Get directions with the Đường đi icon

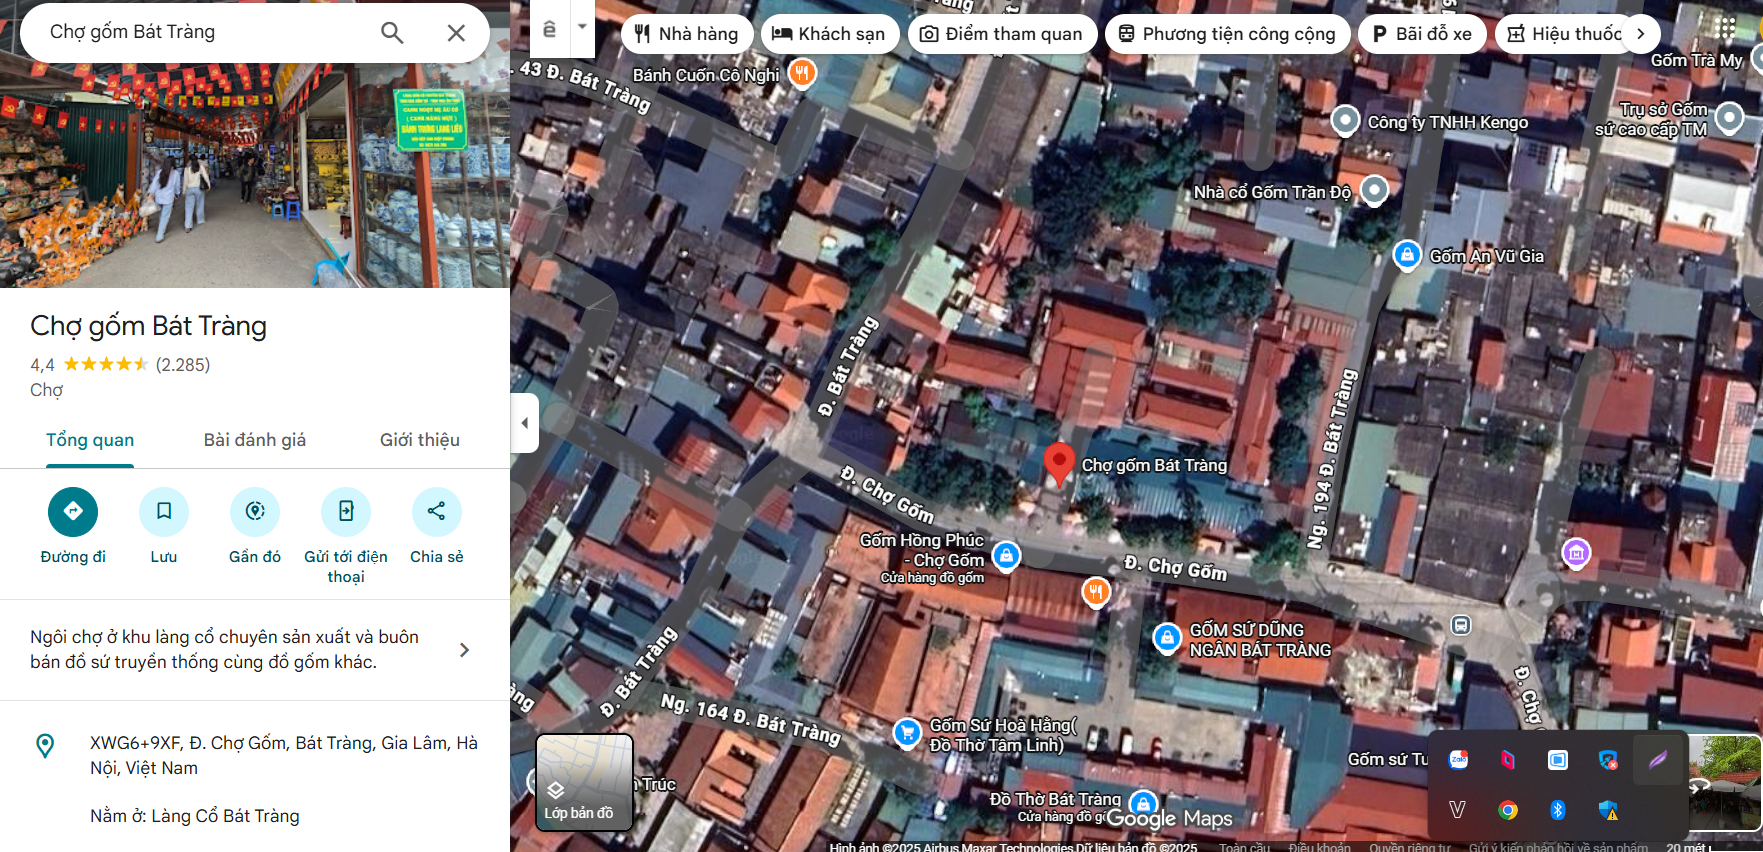[x=73, y=511]
